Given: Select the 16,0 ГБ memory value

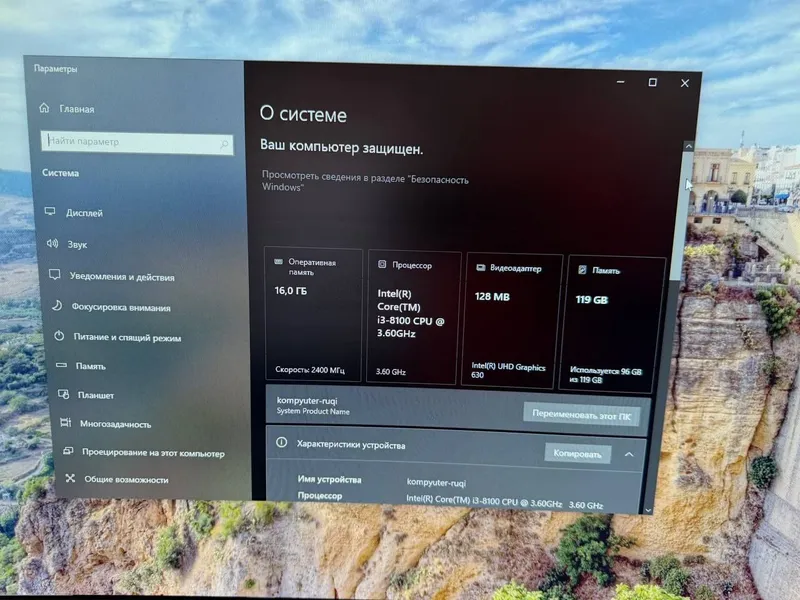Looking at the screenshot, I should (291, 290).
